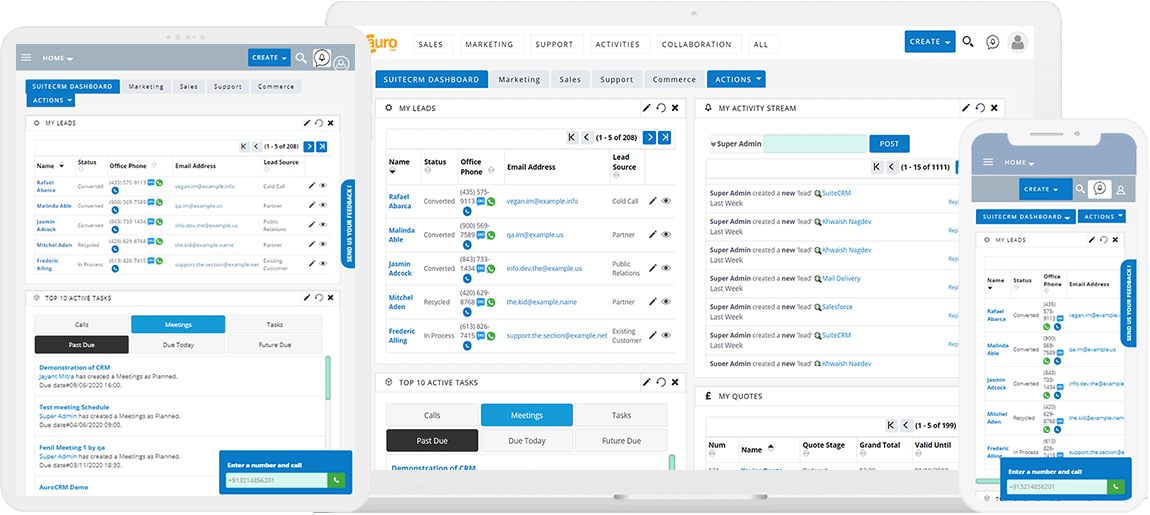Edit My Leads dashlet on the phone
The image size is (1150, 515).
(x=1091, y=240)
